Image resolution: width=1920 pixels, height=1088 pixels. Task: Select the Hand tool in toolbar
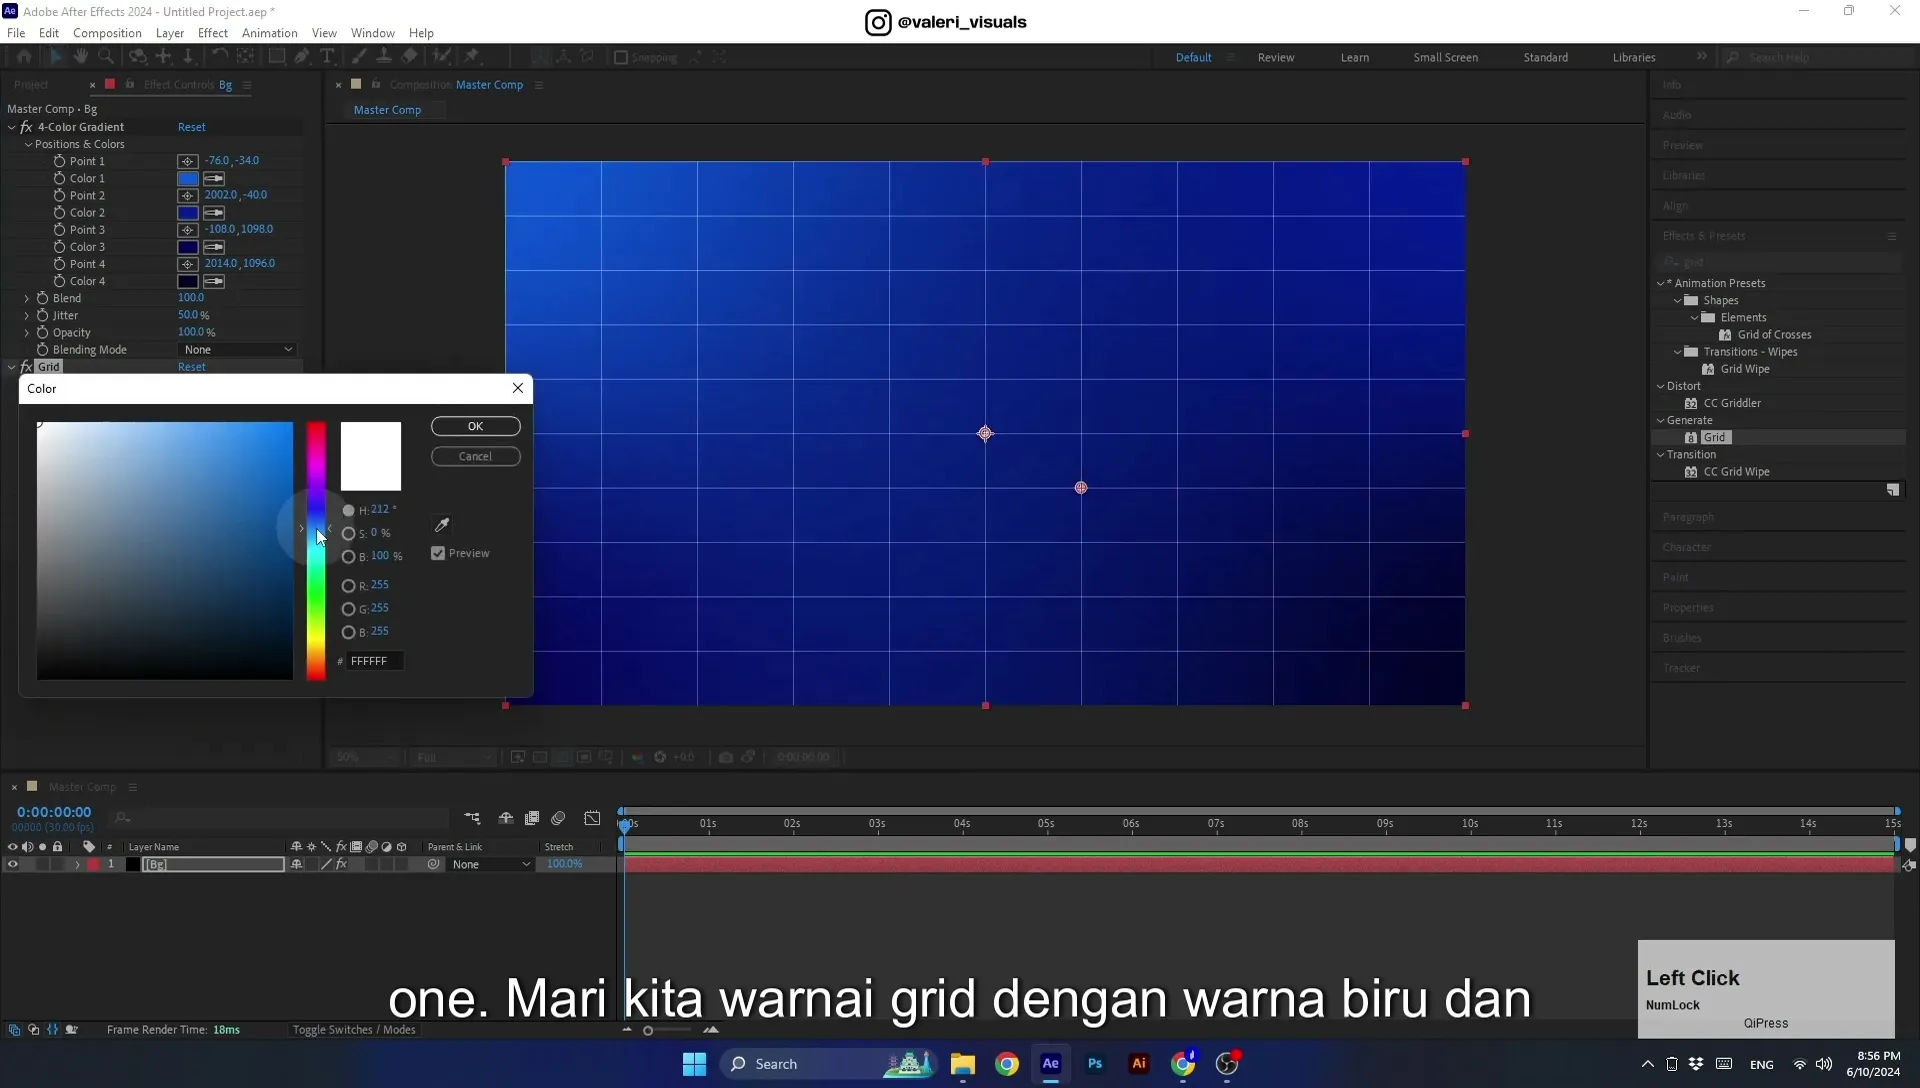point(81,57)
